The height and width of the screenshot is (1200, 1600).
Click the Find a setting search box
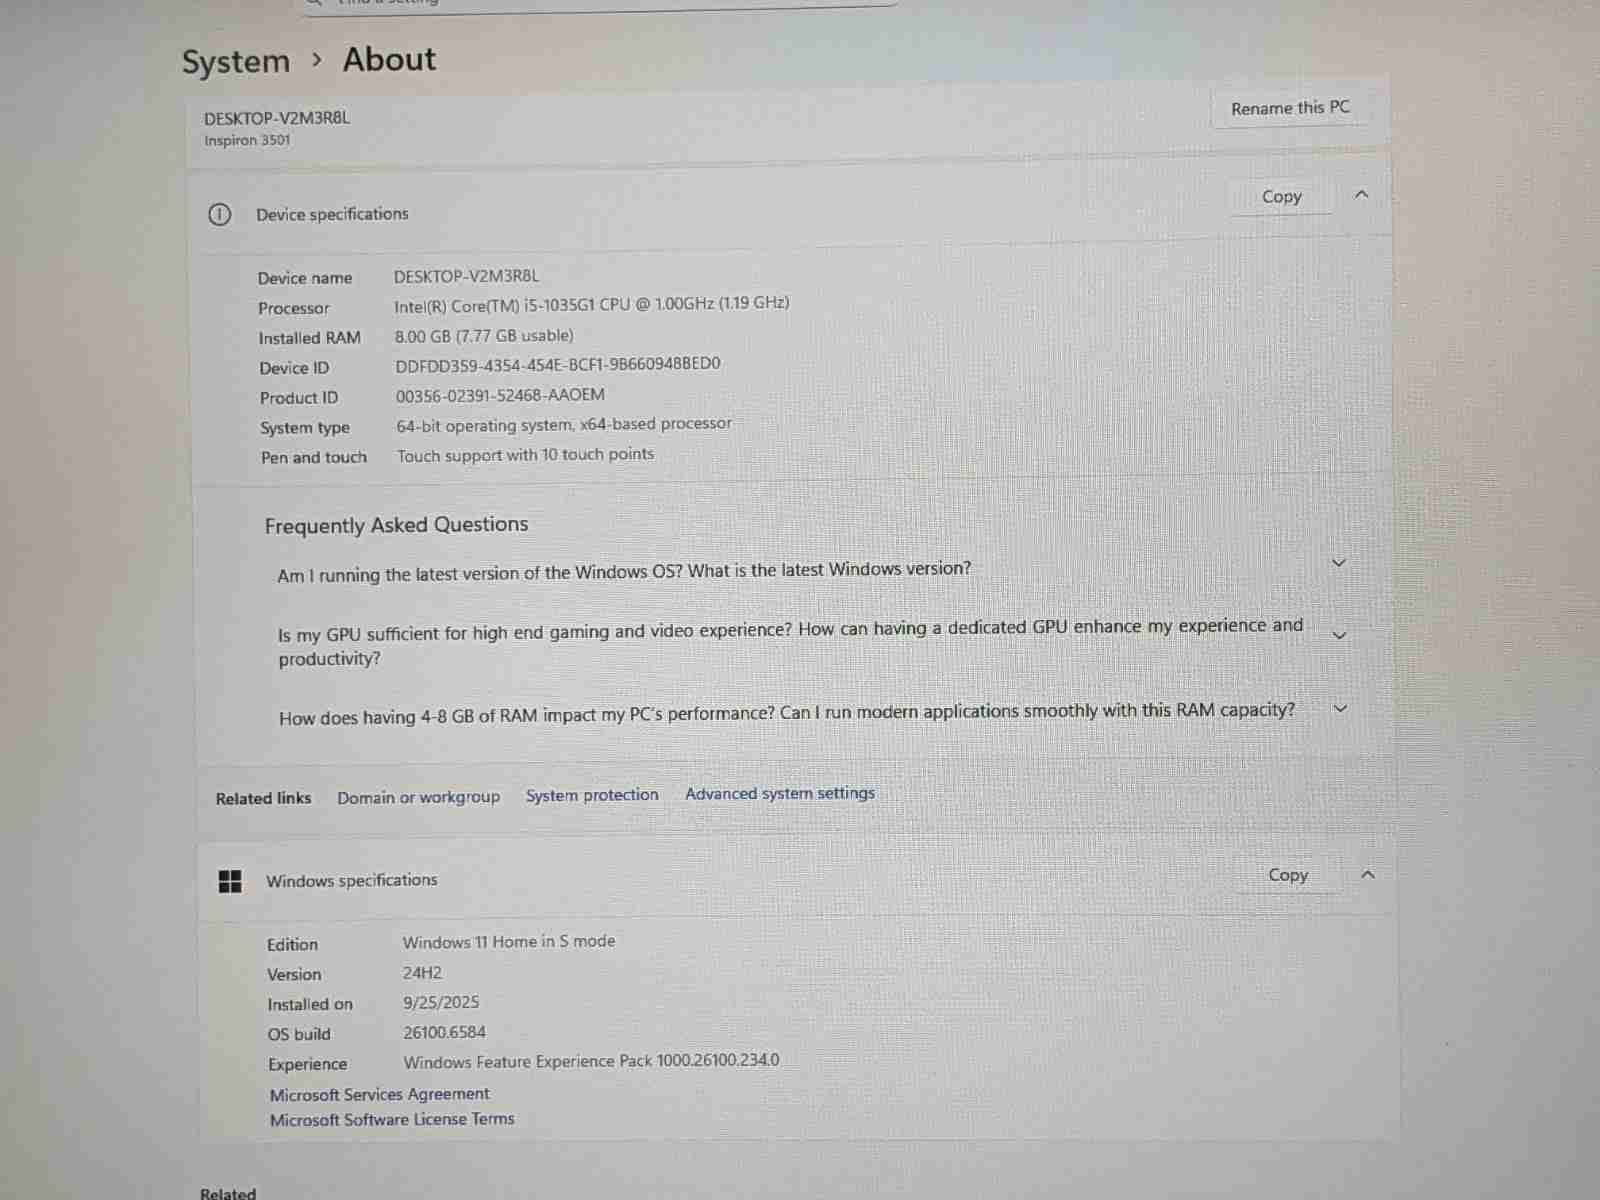click(x=600, y=3)
